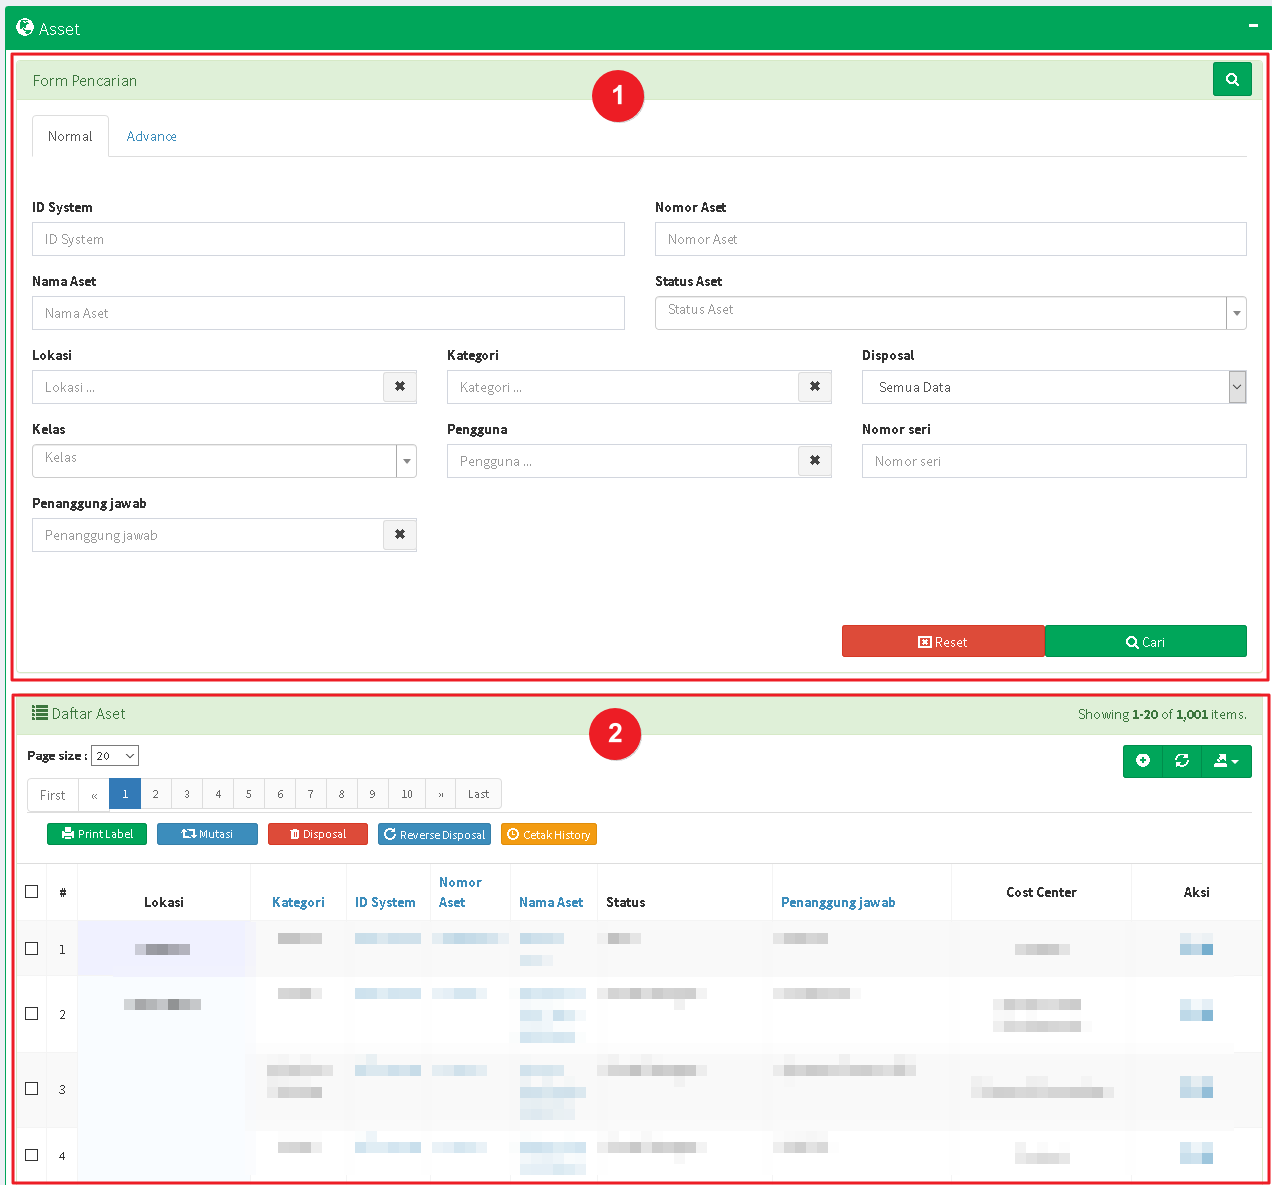Check the checkbox for row 1
Screen dimensions: 1272x1185
[32, 949]
